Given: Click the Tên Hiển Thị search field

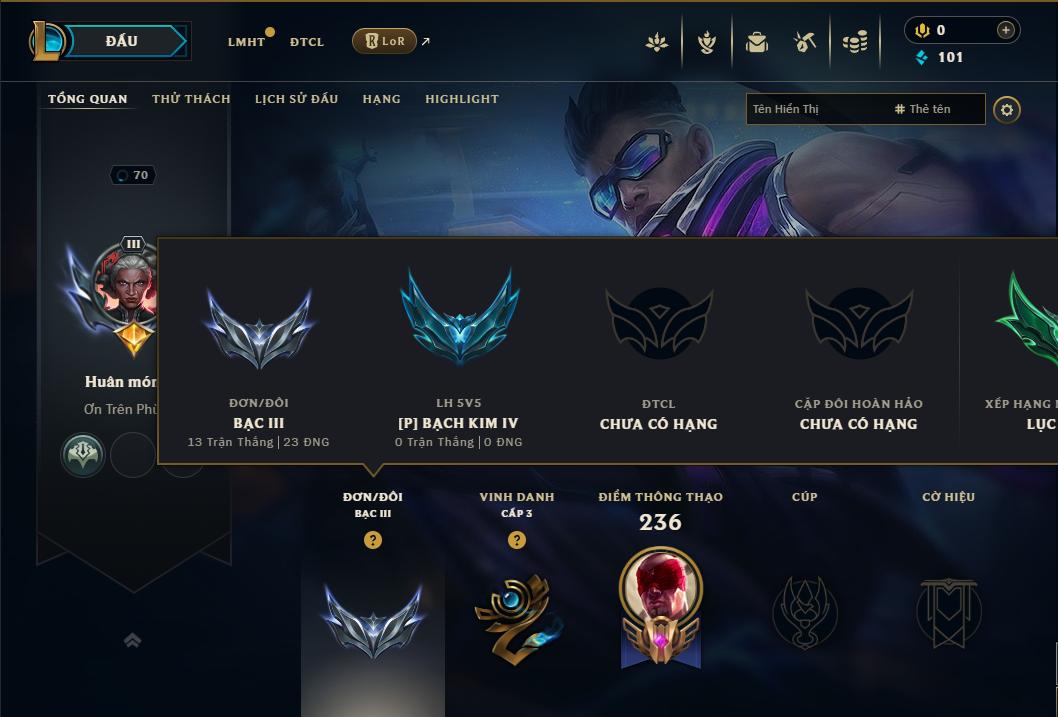Looking at the screenshot, I should 866,109.
